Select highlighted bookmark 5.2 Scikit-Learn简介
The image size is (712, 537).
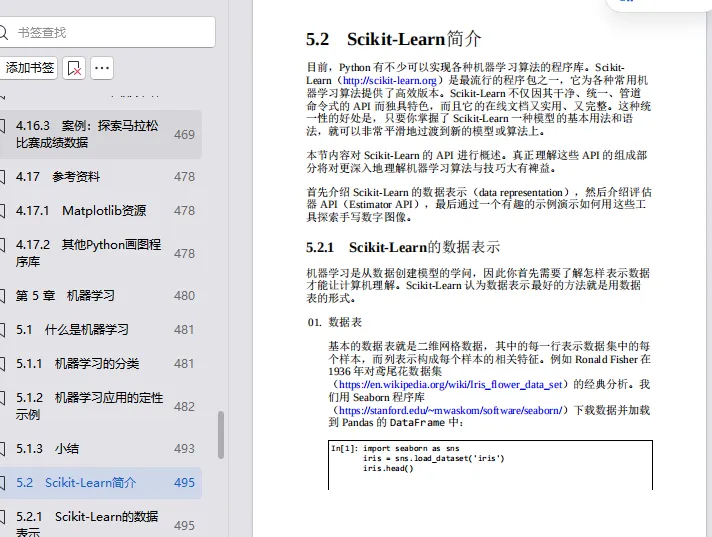(100, 483)
